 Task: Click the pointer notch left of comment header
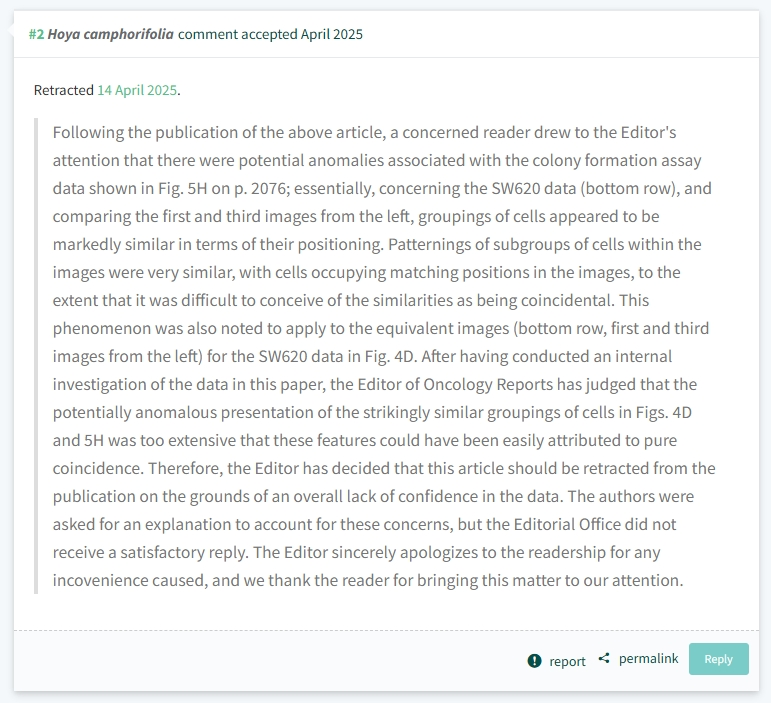[11, 30]
